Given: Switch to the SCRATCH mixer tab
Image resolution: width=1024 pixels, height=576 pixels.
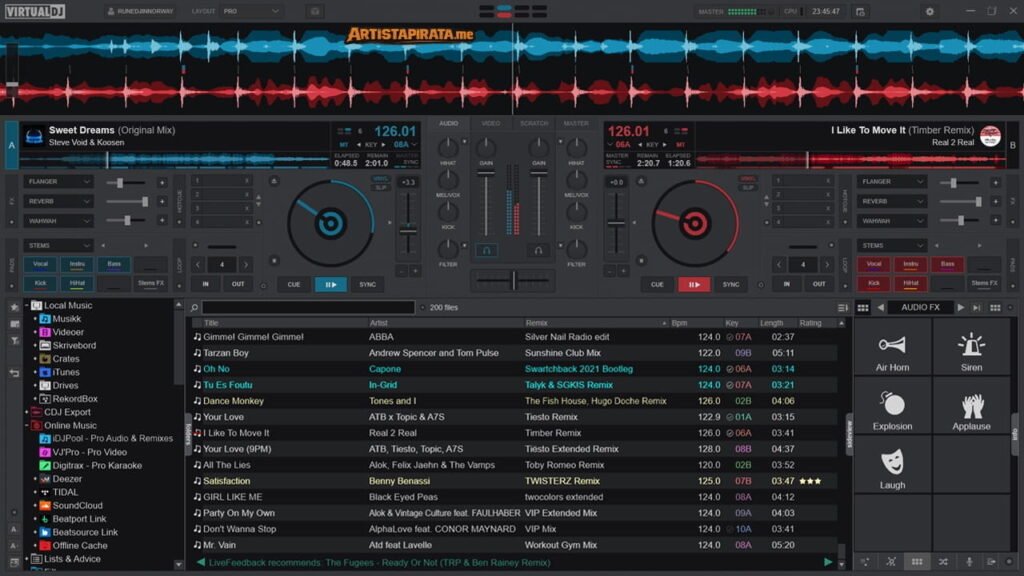Looking at the screenshot, I should pos(535,124).
